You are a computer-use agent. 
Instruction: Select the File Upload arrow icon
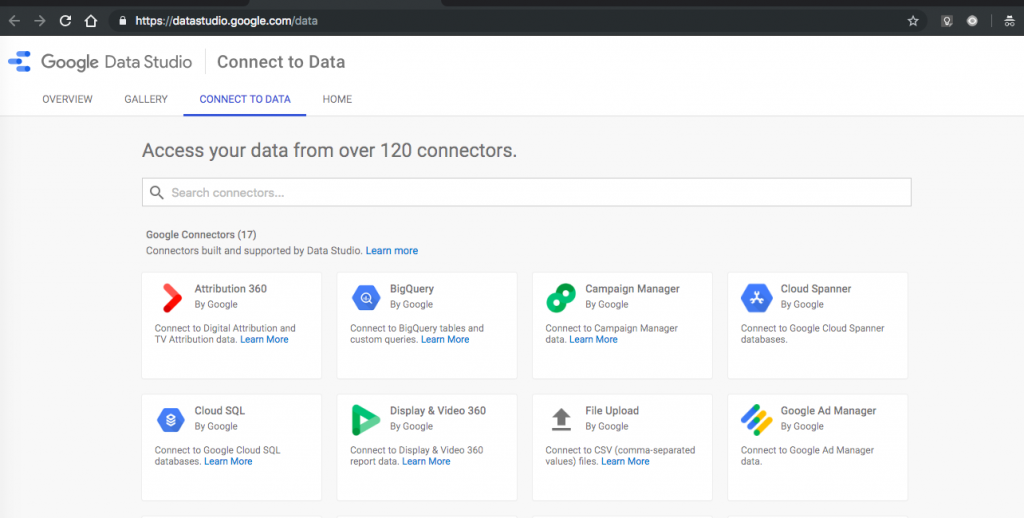[x=561, y=419]
